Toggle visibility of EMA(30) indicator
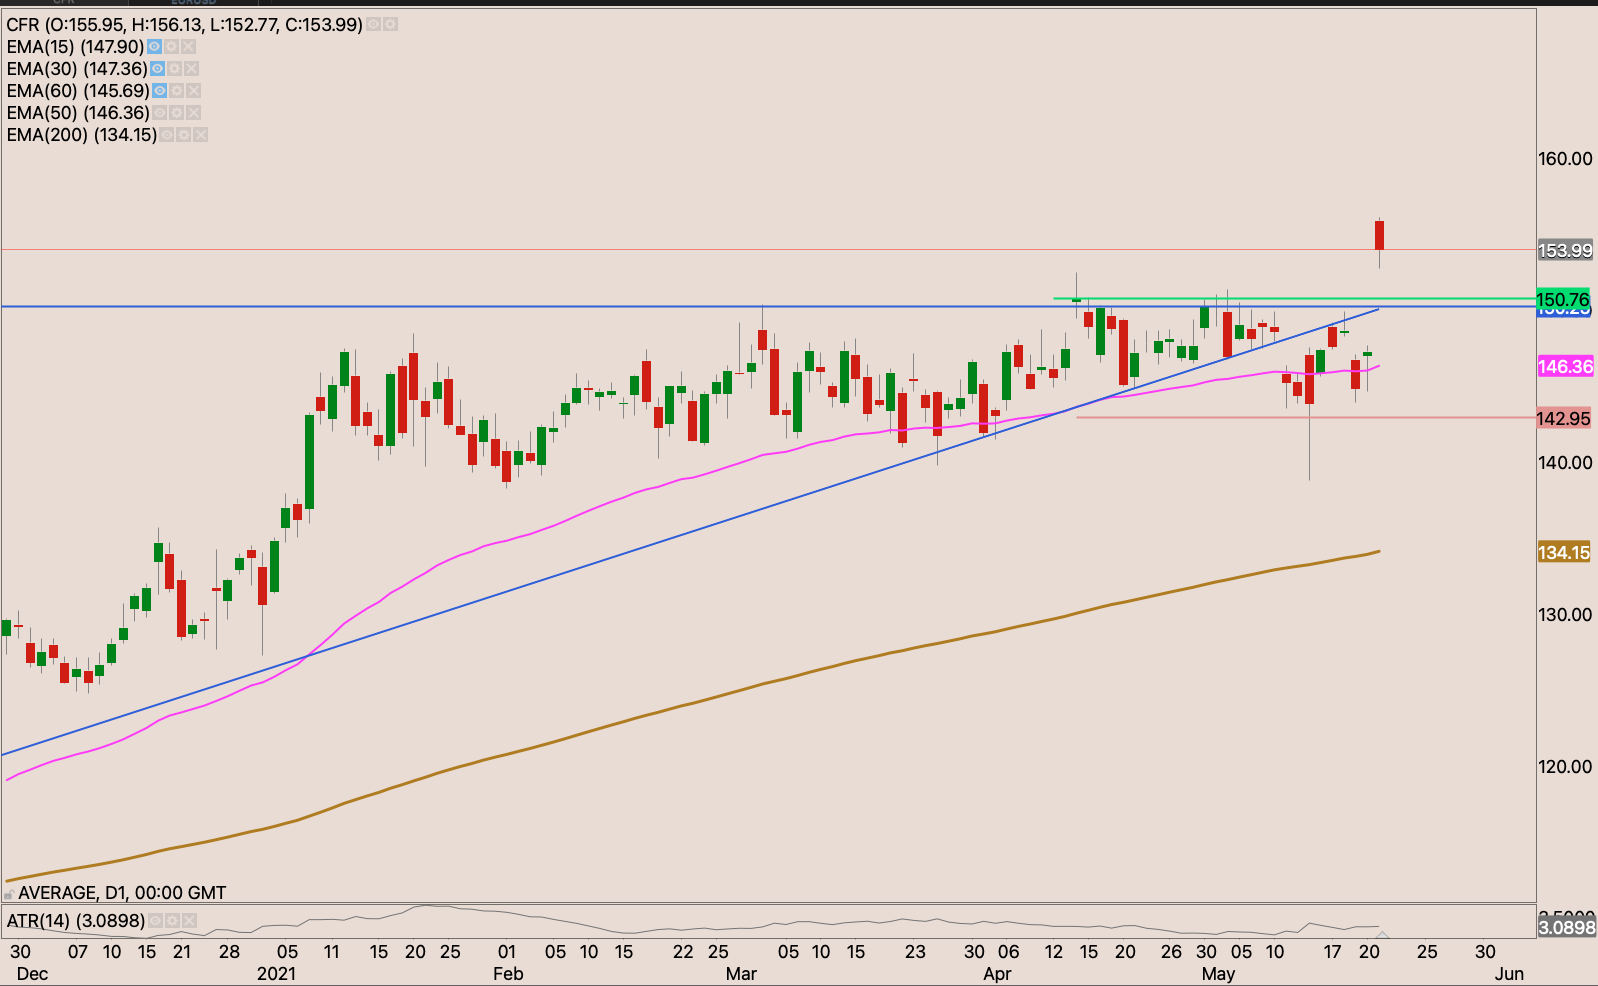Screen dimensions: 1598x986 tap(158, 69)
